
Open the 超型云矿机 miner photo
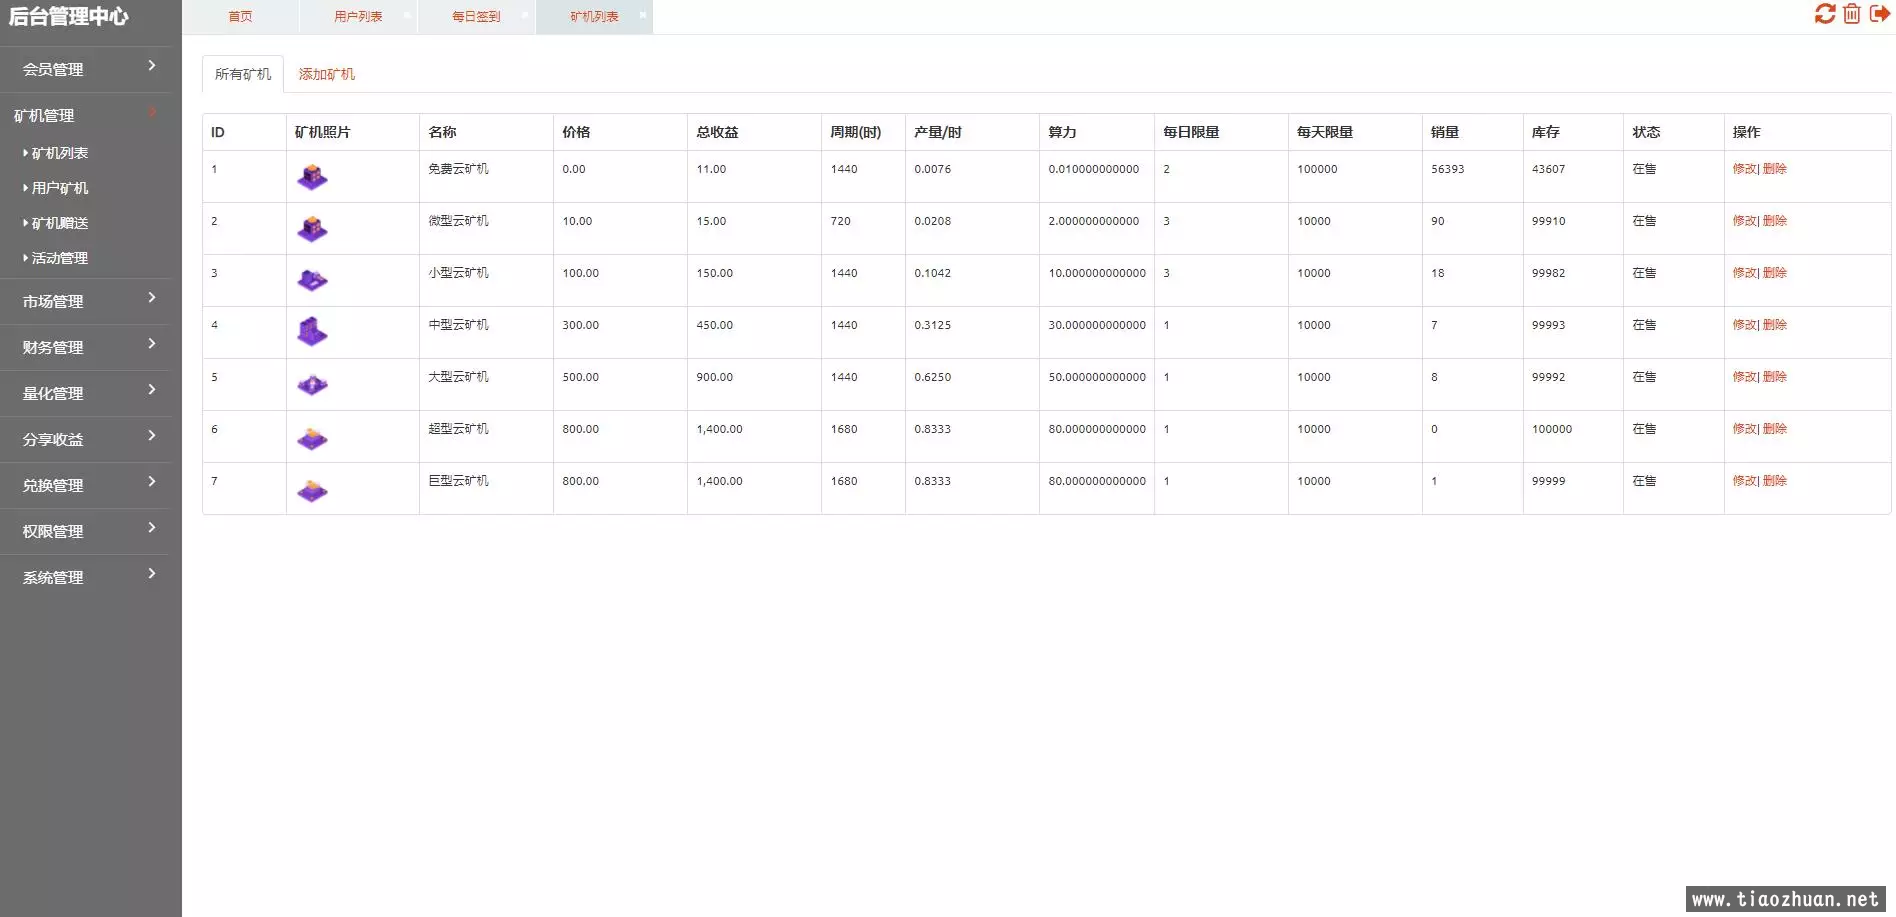[312, 438]
